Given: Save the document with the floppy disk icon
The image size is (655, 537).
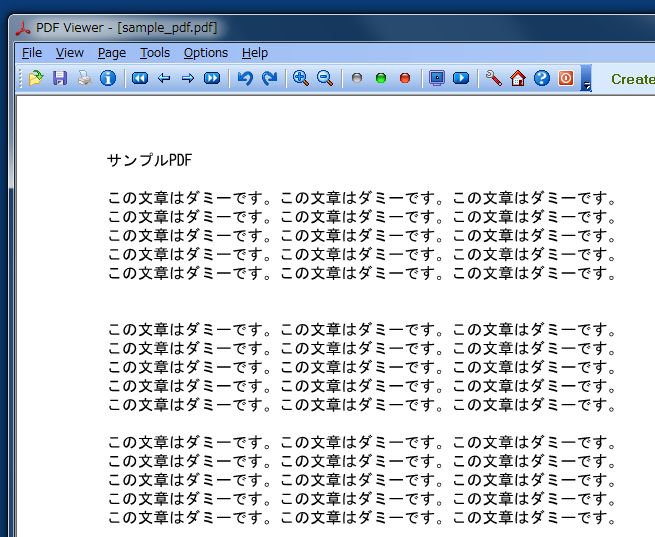Looking at the screenshot, I should (x=60, y=78).
